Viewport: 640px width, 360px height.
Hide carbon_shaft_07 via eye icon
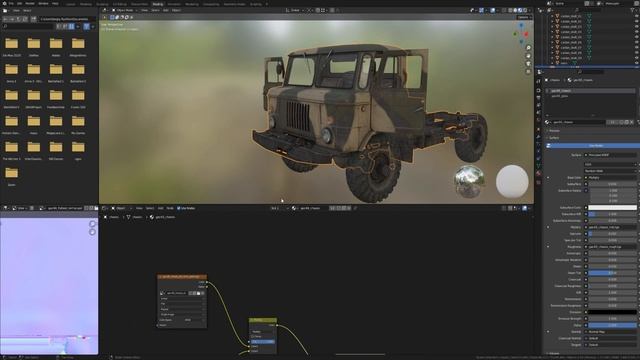pos(637,47)
